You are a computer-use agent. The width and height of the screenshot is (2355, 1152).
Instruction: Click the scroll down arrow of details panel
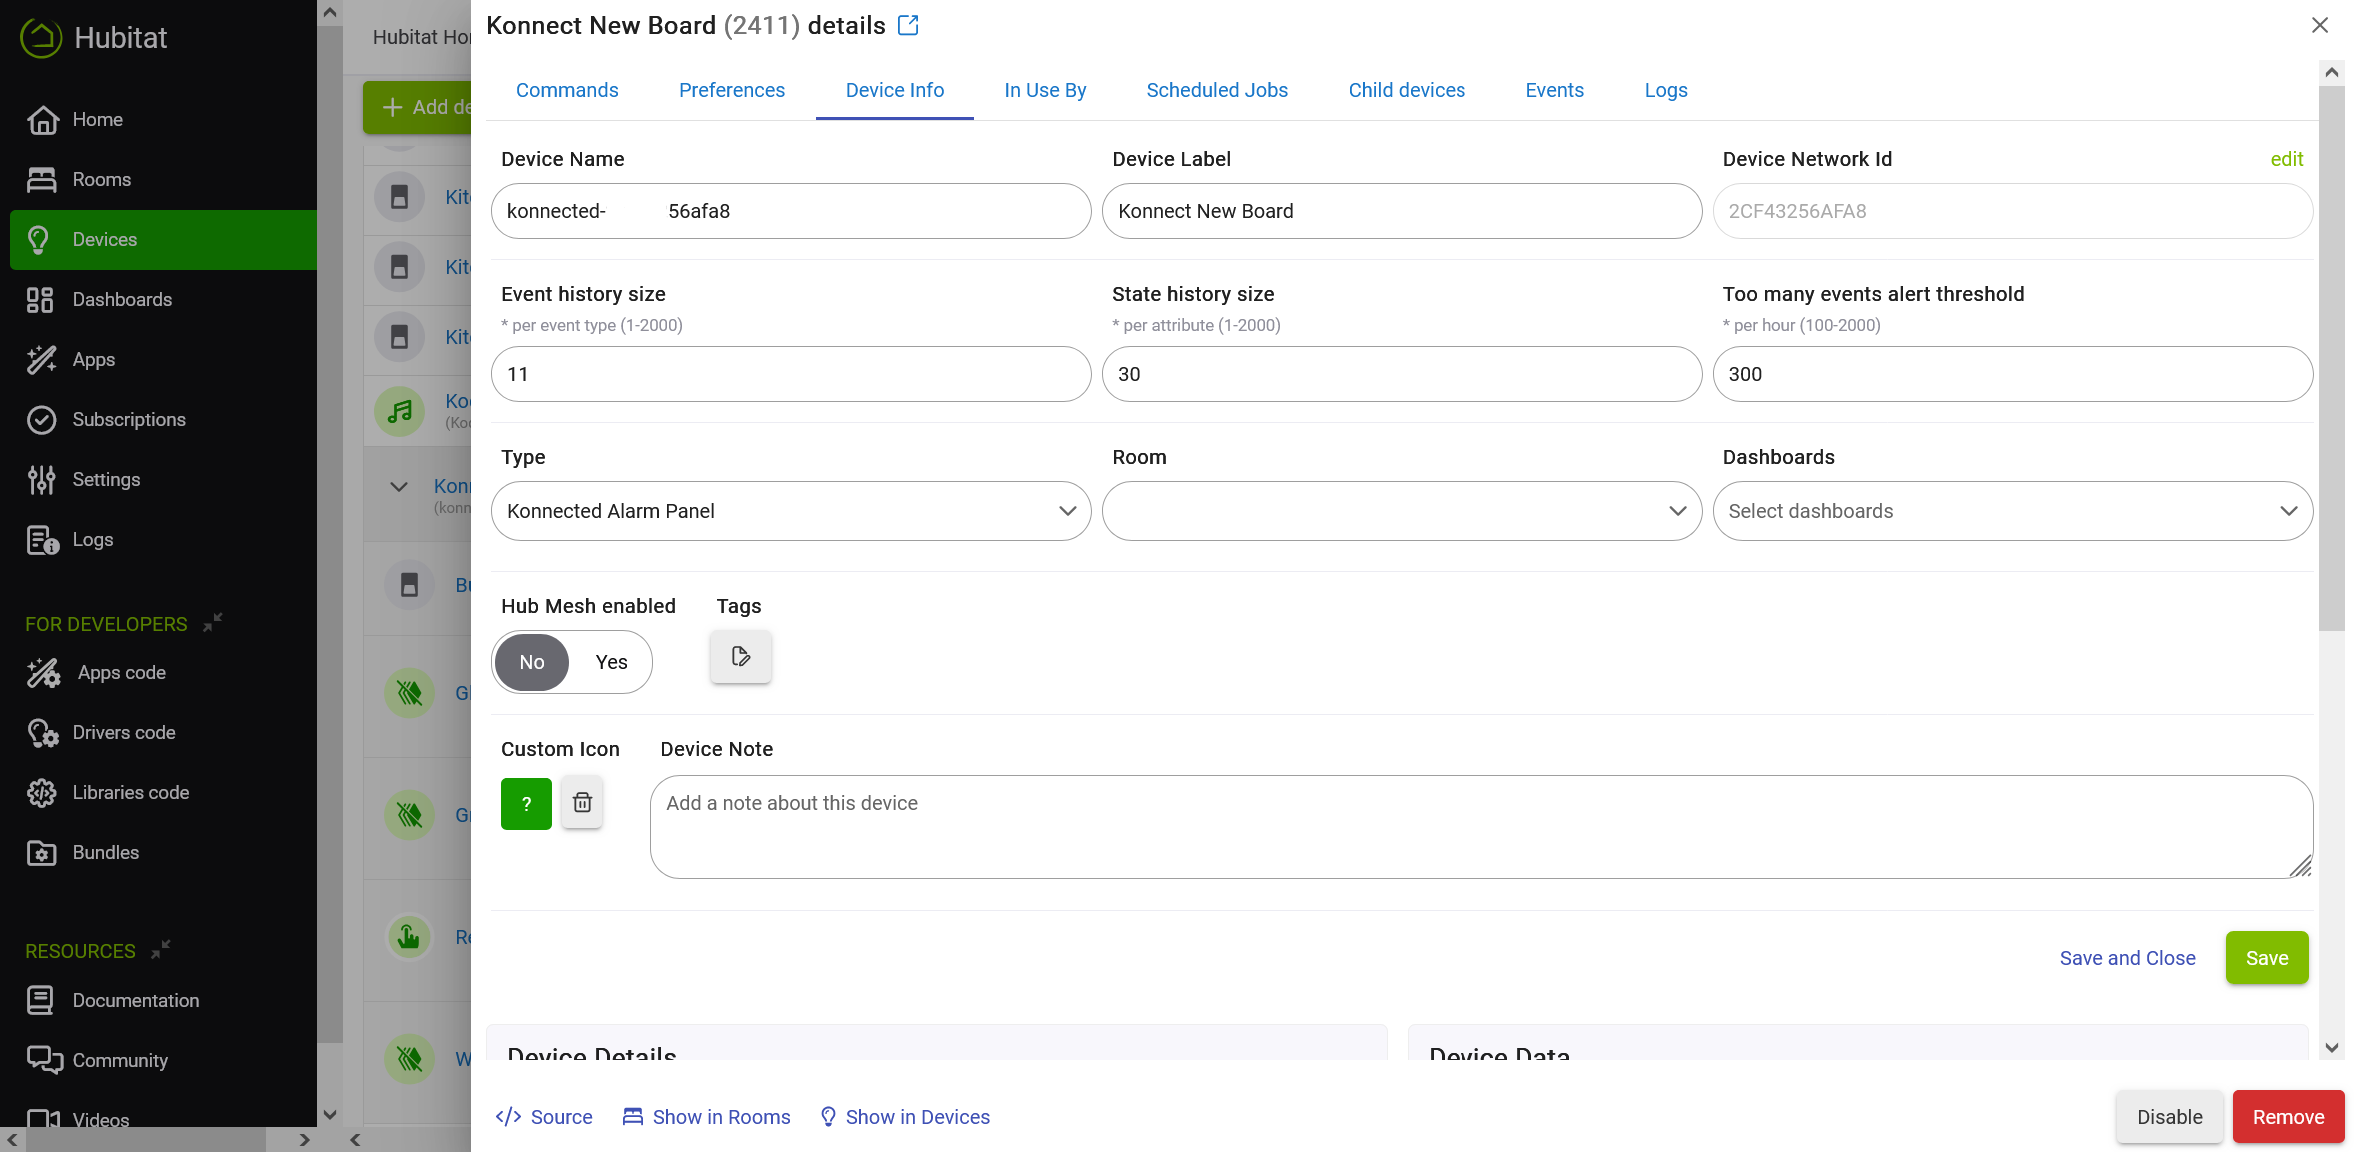[x=2332, y=1047]
